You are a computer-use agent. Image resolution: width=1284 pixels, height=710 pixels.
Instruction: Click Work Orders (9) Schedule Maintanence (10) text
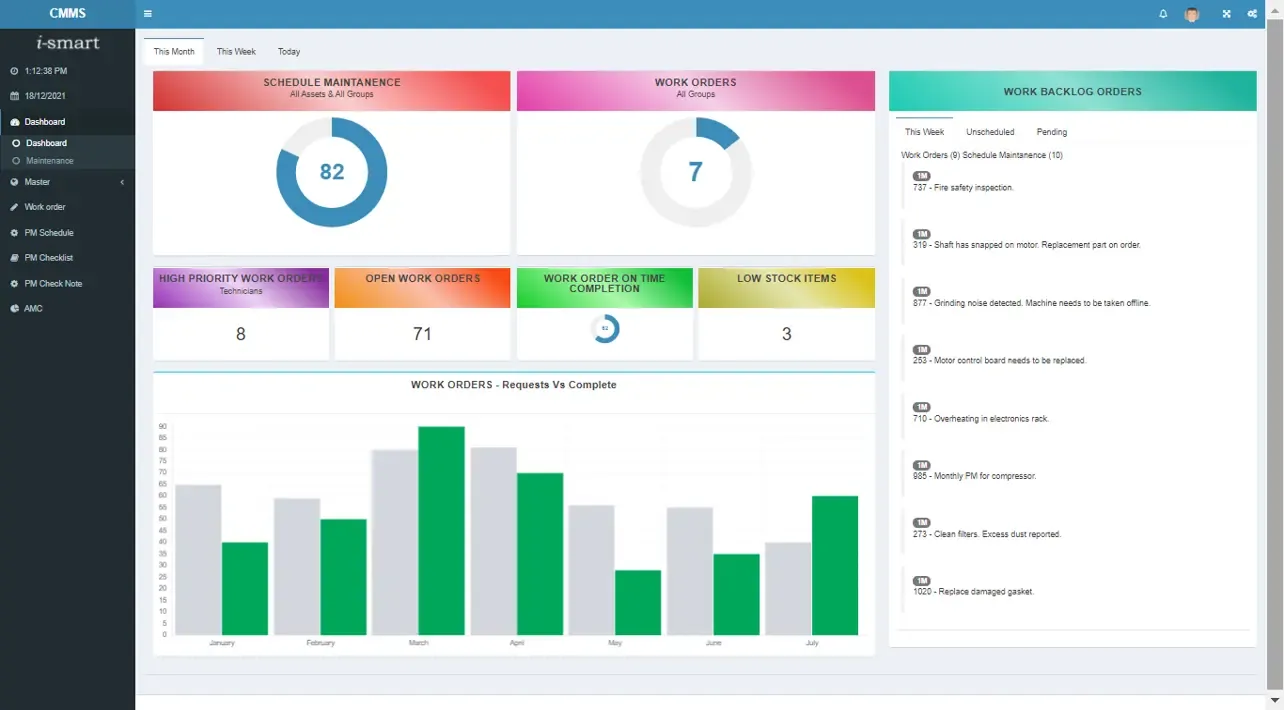point(982,155)
